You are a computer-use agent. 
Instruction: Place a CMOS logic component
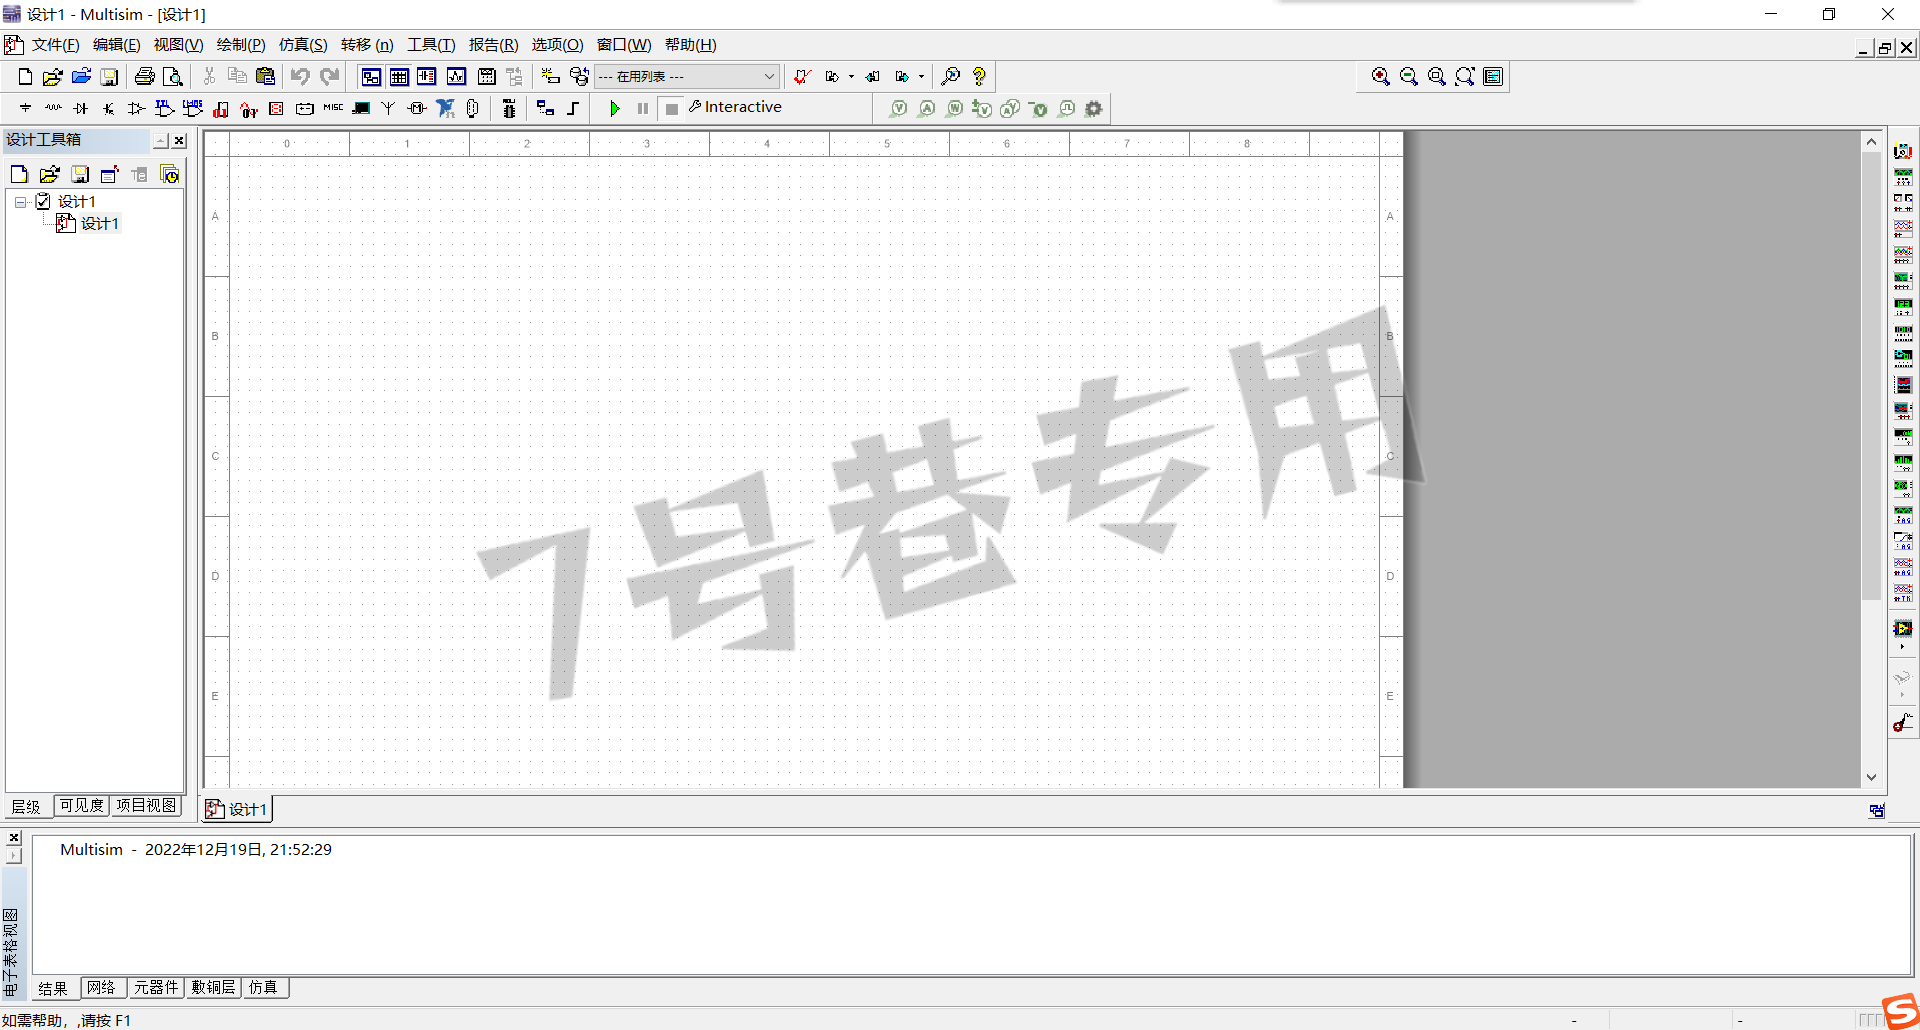[193, 108]
